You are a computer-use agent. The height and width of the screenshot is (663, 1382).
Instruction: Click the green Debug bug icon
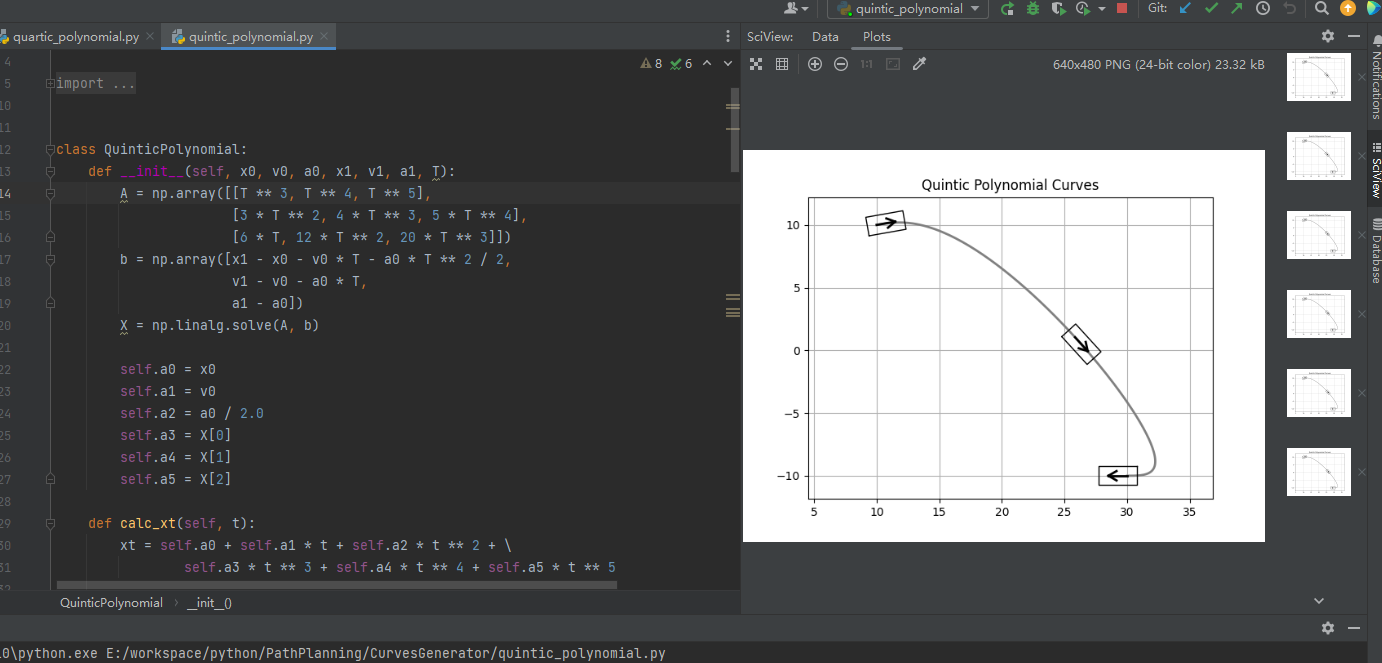point(1032,9)
